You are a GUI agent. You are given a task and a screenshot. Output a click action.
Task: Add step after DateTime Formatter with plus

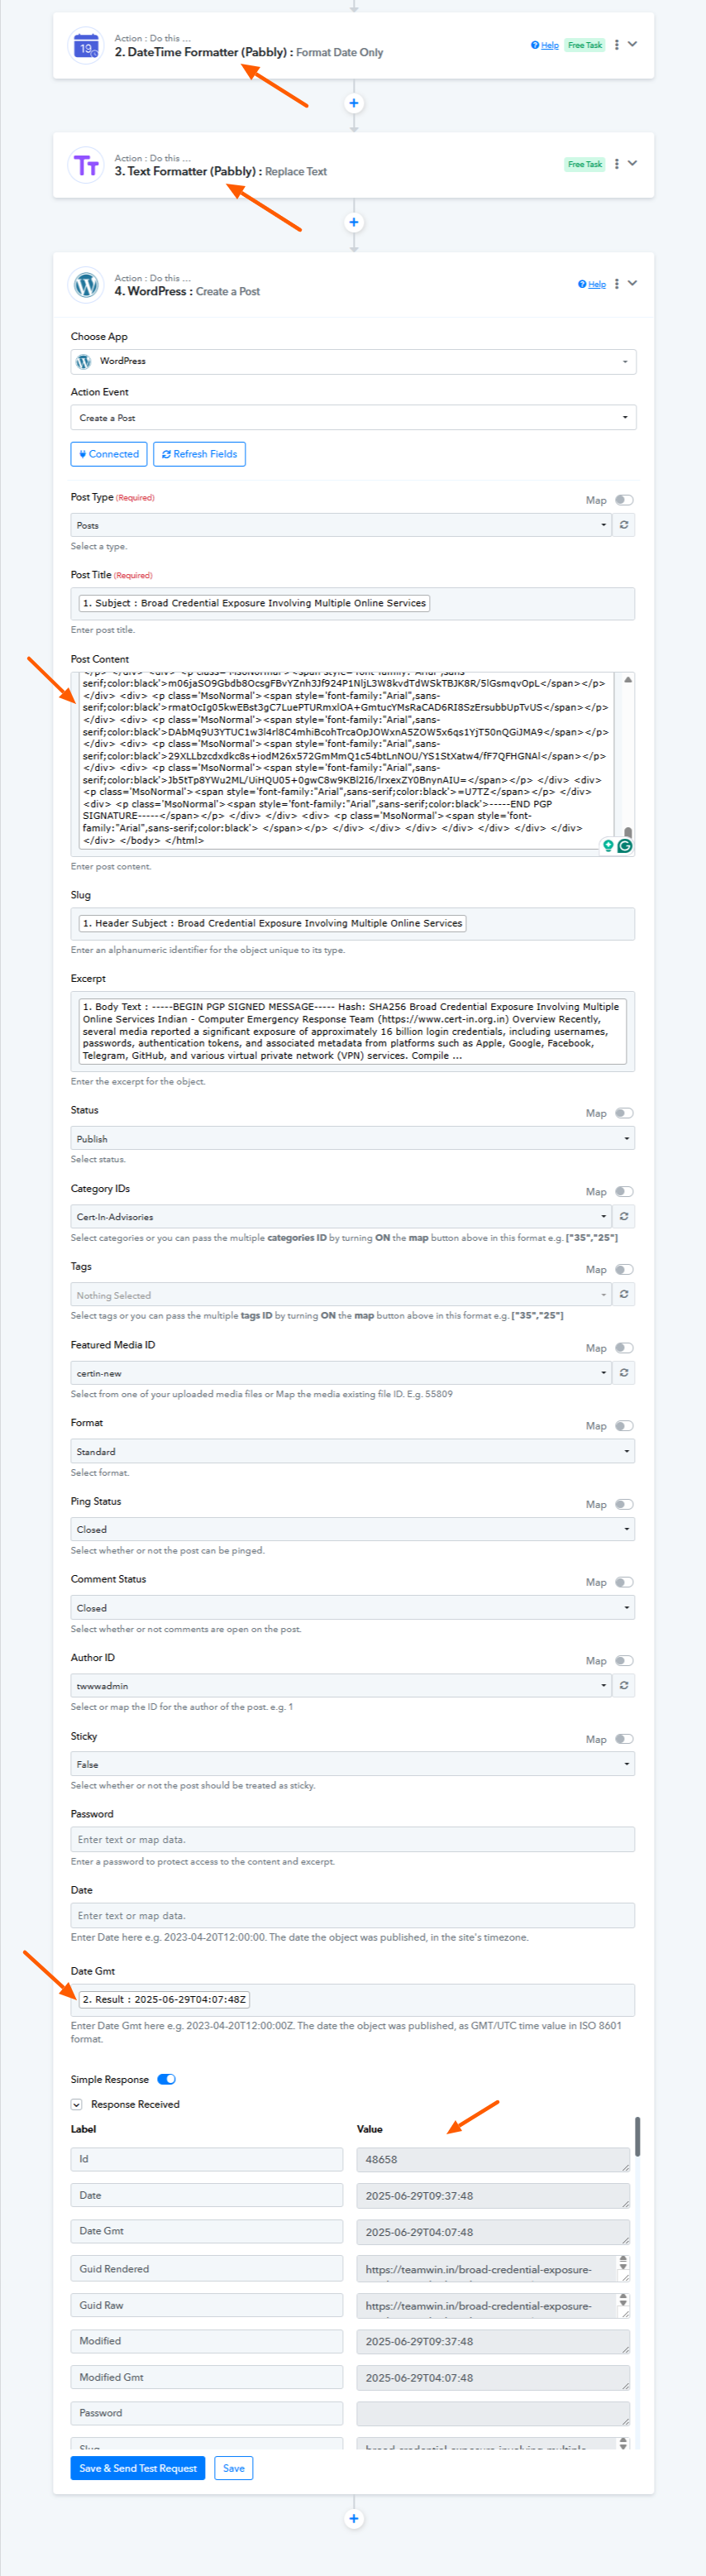(353, 103)
